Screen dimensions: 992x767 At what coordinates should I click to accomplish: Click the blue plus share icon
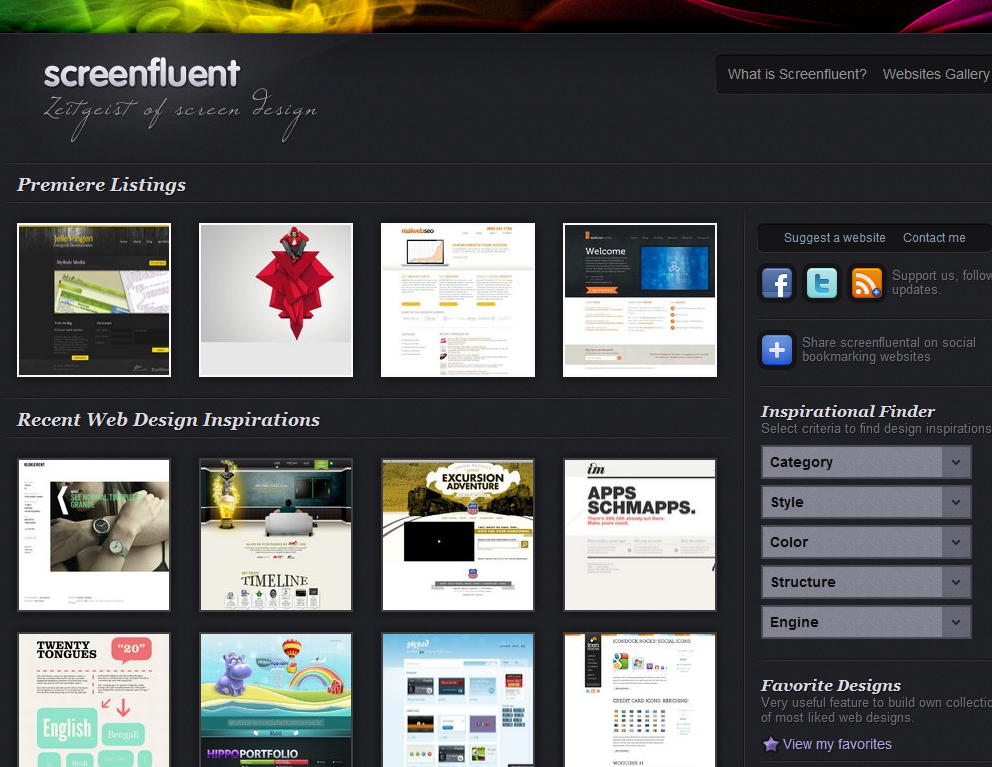[x=777, y=350]
